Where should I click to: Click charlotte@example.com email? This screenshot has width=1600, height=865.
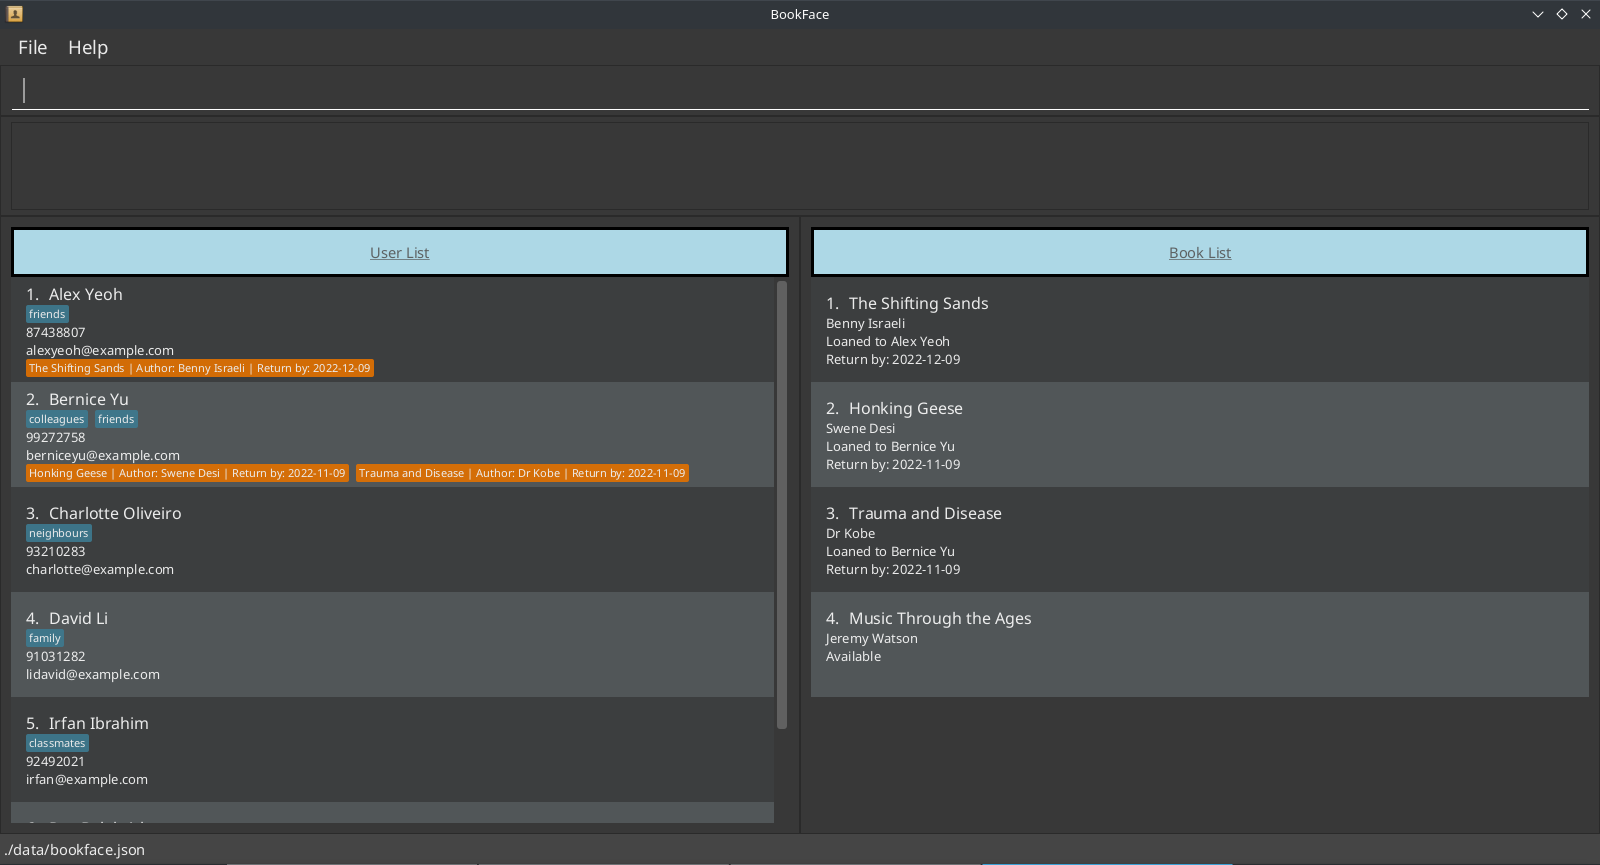(x=100, y=569)
